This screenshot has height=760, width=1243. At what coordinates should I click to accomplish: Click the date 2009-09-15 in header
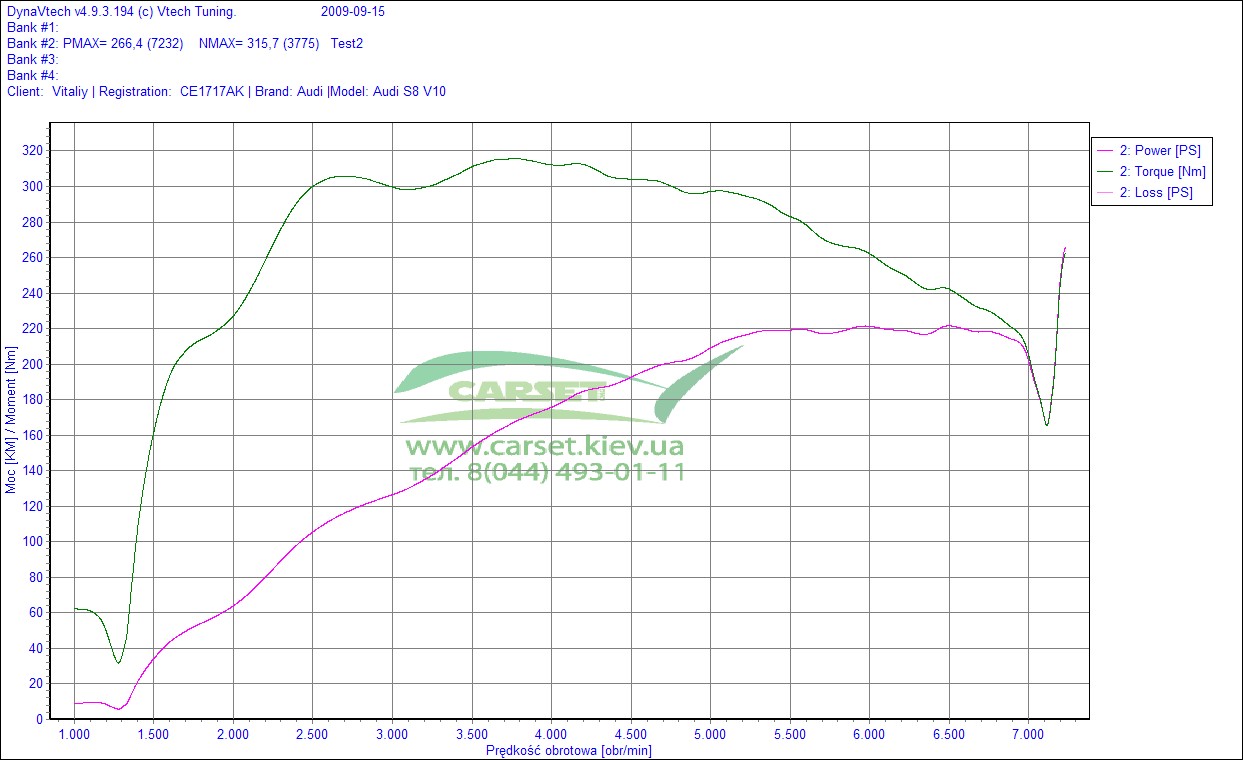point(353,12)
